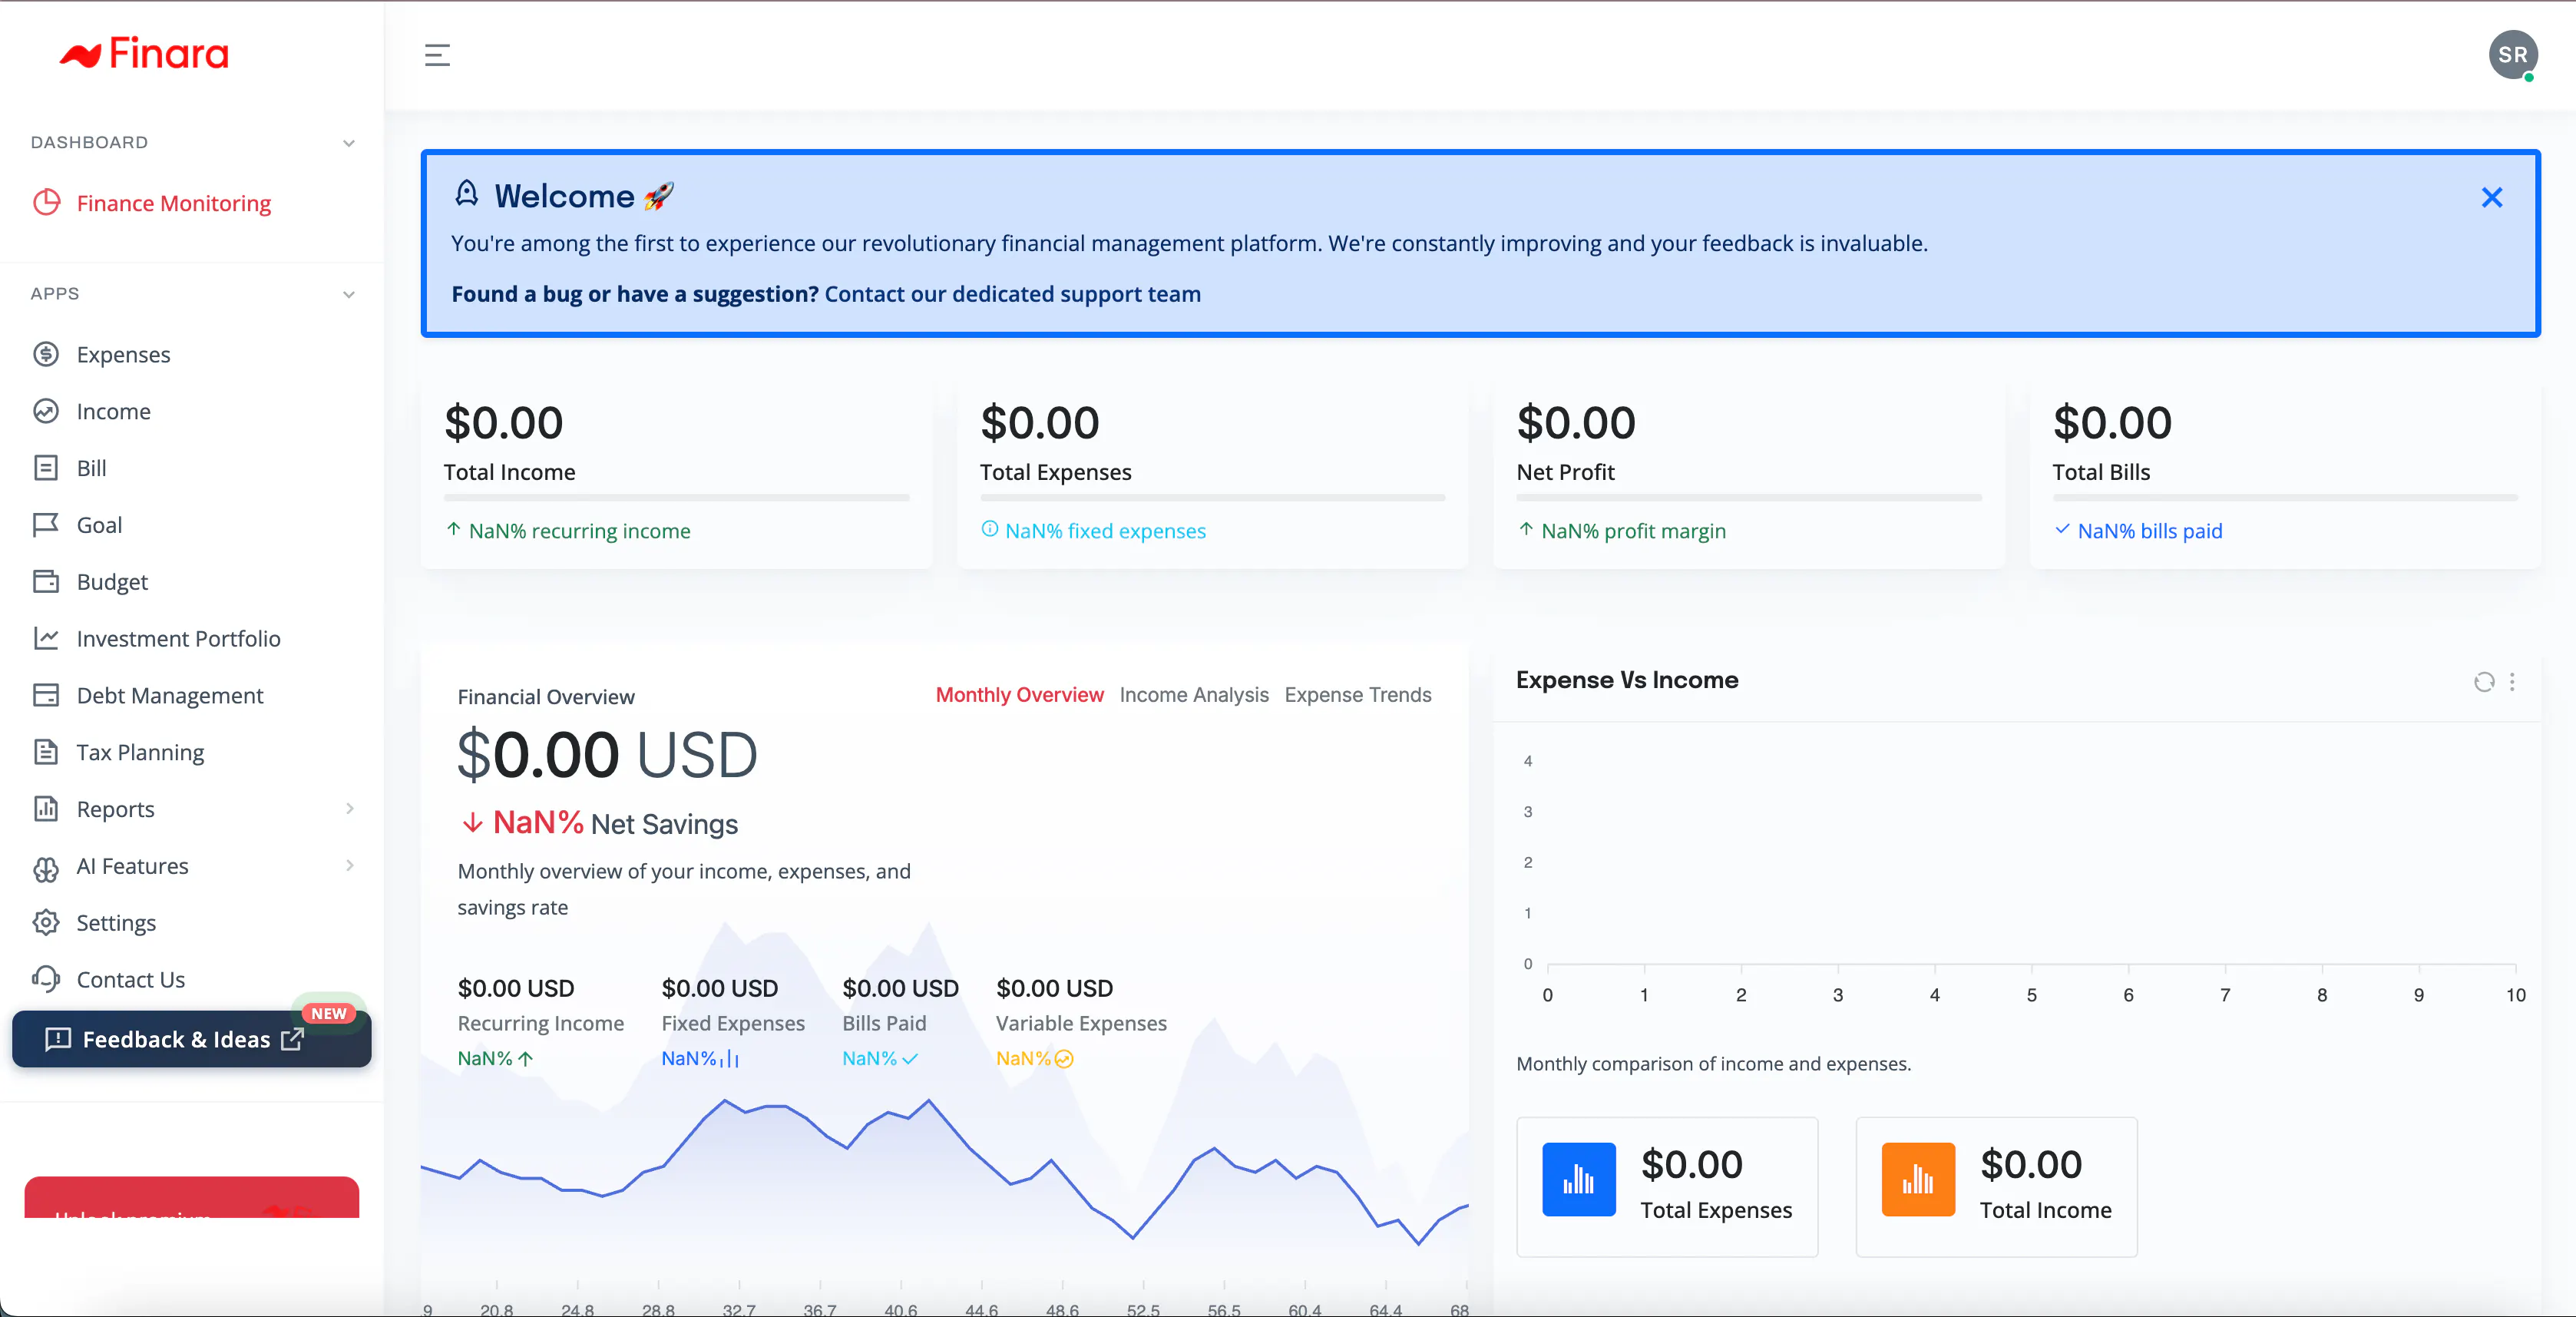Viewport: 2576px width, 1317px height.
Task: Open the Feedback & Ideas button
Action: point(191,1039)
